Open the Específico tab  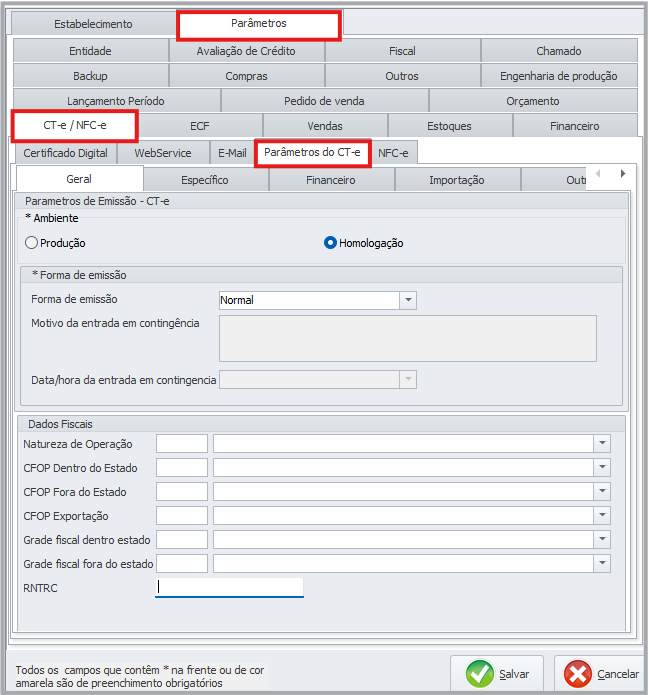pyautogui.click(x=205, y=180)
